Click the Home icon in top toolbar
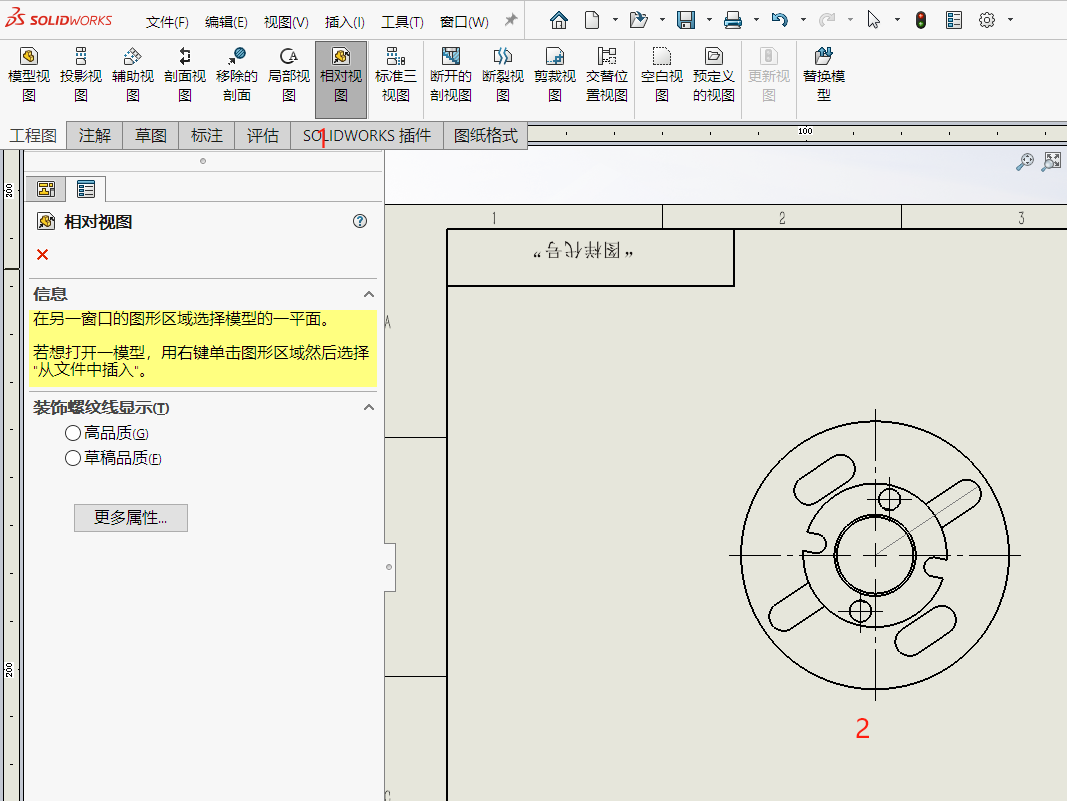The height and width of the screenshot is (801, 1067). 559,20
